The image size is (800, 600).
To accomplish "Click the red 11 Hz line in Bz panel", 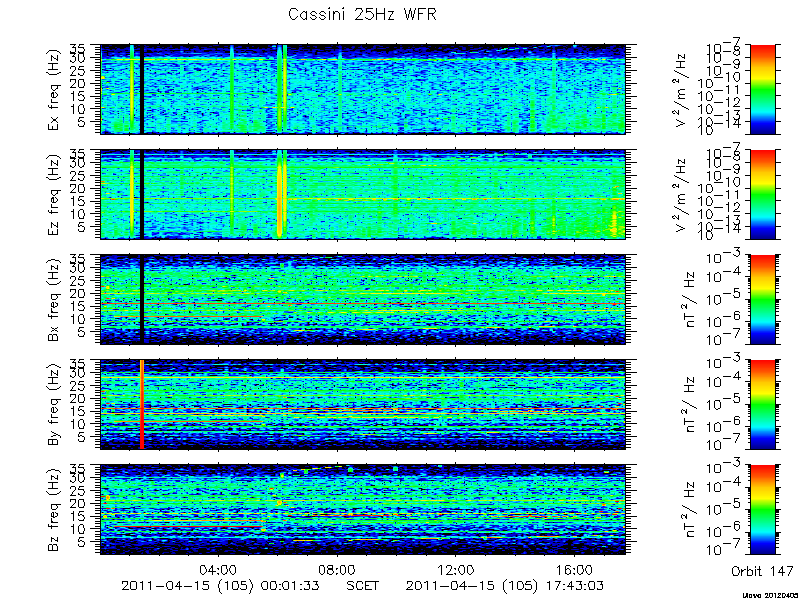I will coord(189,526).
